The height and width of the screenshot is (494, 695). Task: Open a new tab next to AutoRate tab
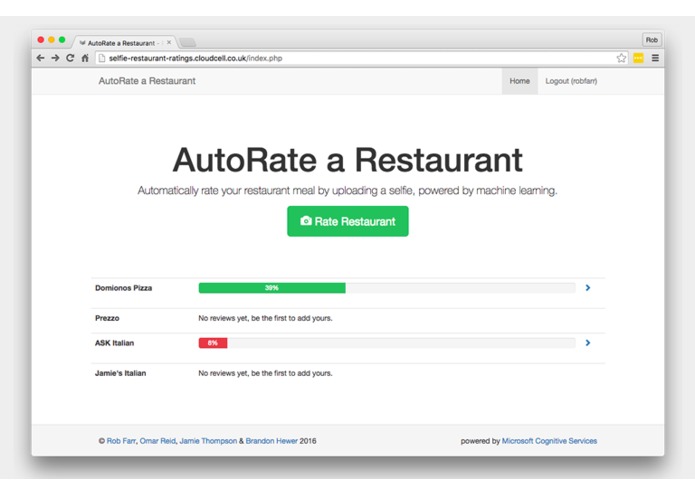click(187, 43)
